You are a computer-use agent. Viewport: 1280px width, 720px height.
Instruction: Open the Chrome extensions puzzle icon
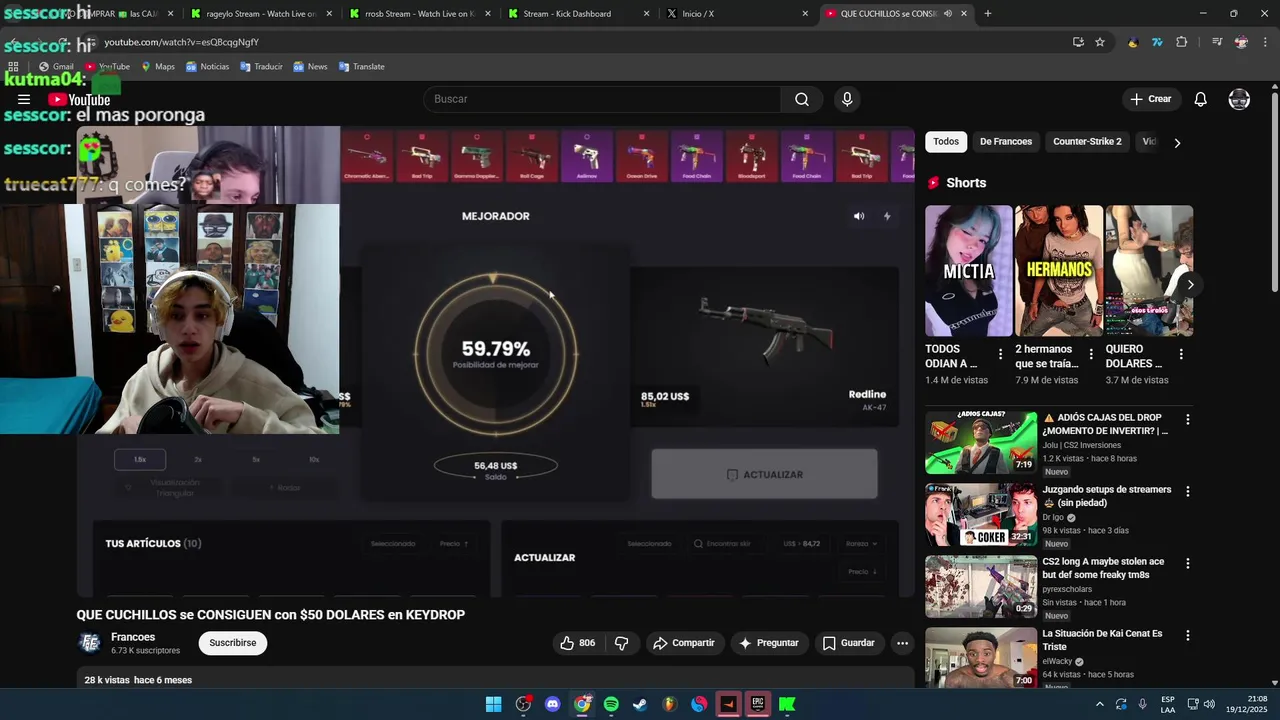pyautogui.click(x=1182, y=42)
